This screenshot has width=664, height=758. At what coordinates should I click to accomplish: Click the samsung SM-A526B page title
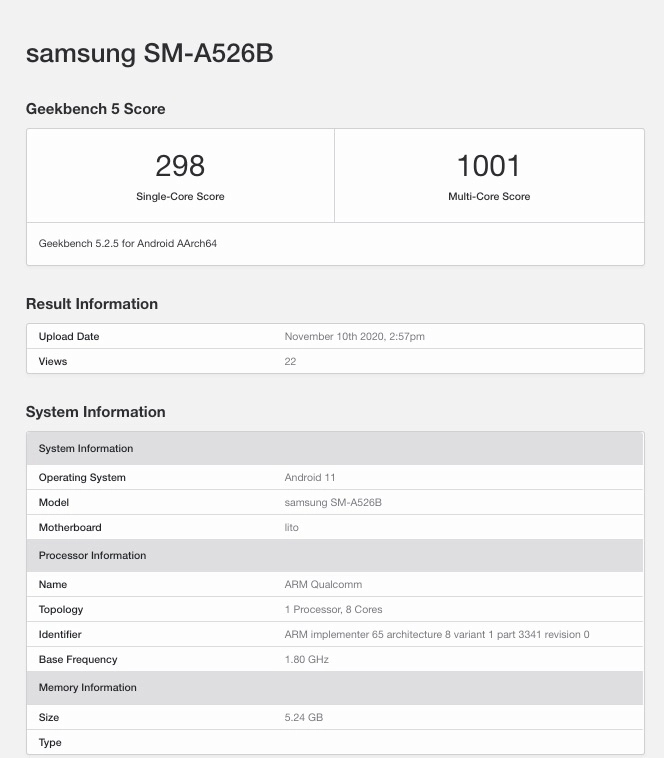point(149,53)
